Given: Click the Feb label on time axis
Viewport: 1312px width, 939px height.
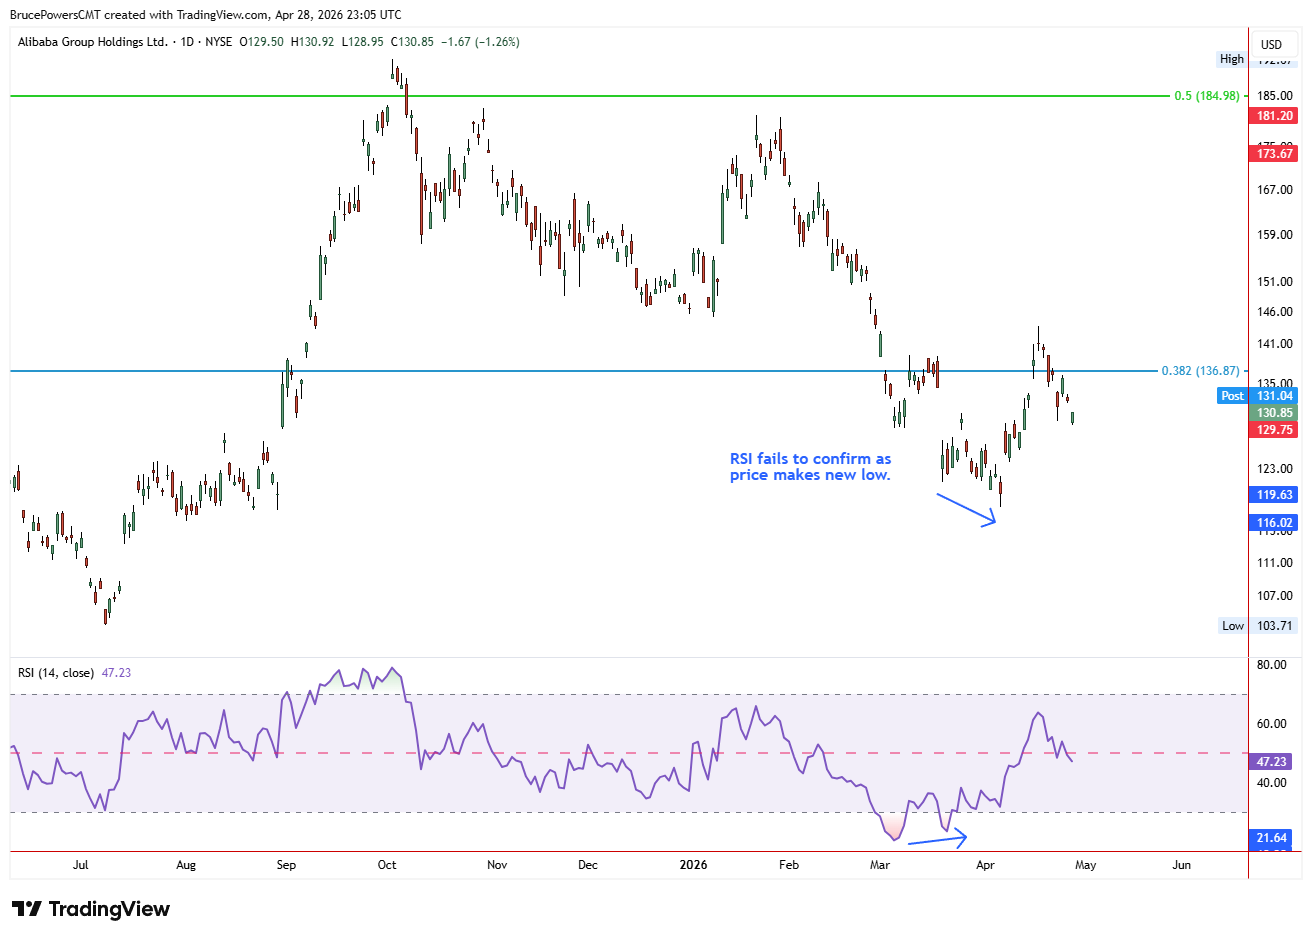Looking at the screenshot, I should point(789,865).
